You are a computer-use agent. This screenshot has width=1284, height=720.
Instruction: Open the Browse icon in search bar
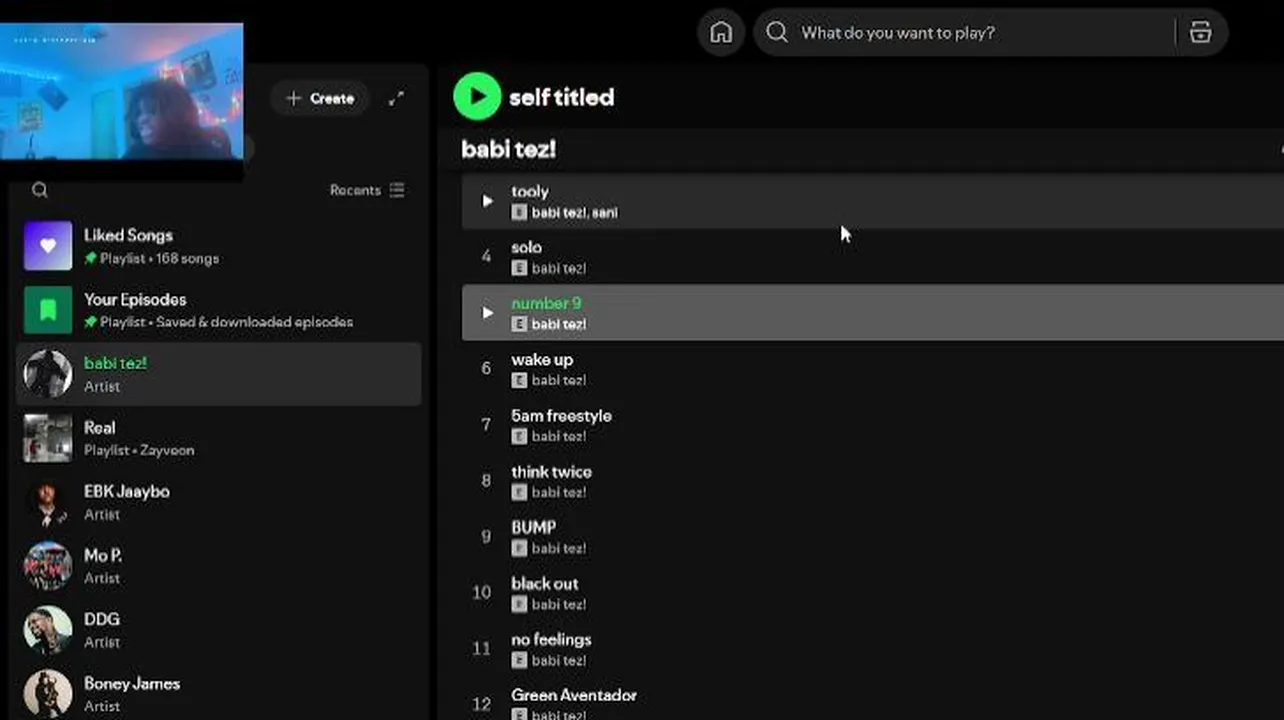coord(1200,33)
